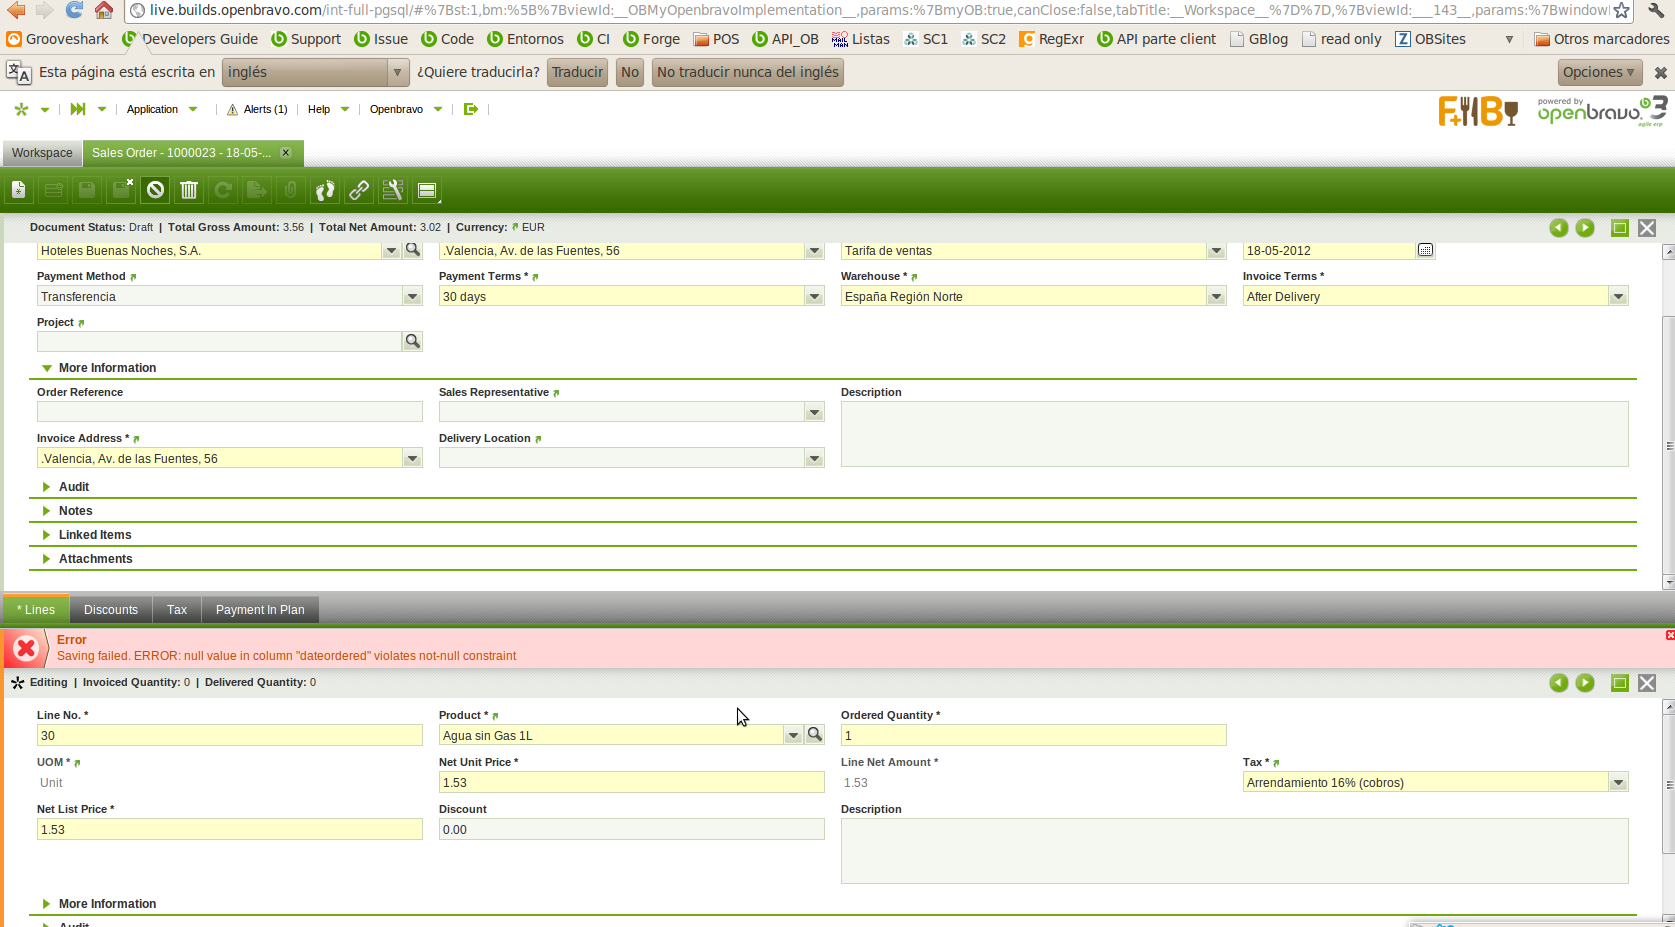Click the new document toolbar icon
This screenshot has height=927, width=1675.
(19, 190)
